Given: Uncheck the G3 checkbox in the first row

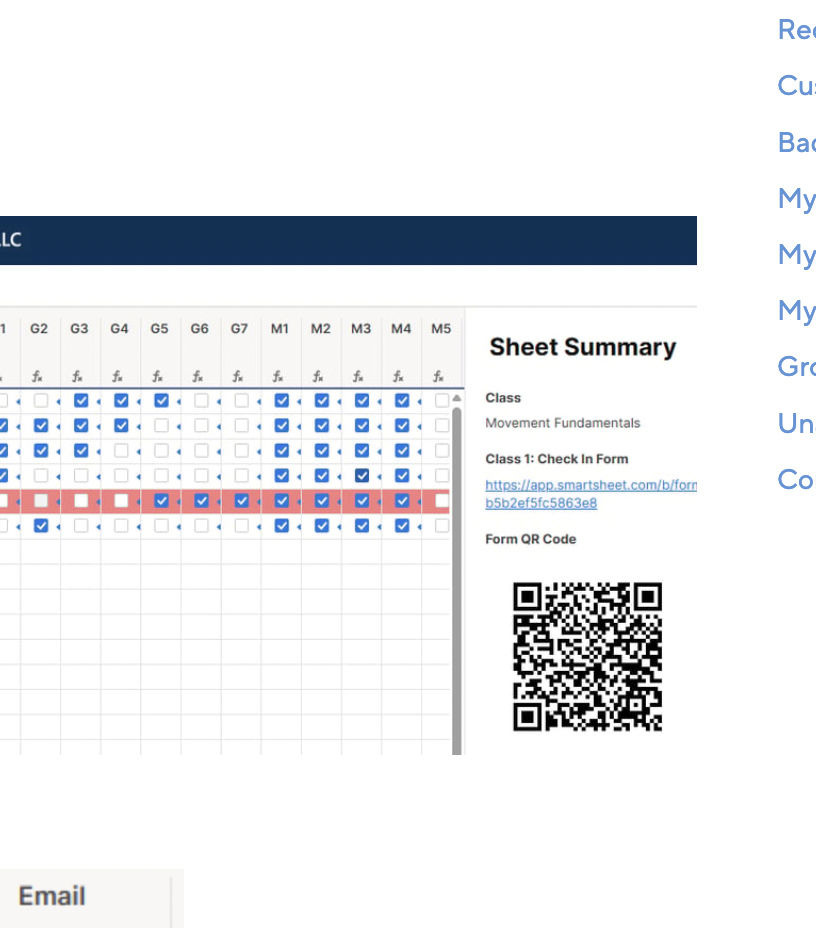Looking at the screenshot, I should (81, 401).
